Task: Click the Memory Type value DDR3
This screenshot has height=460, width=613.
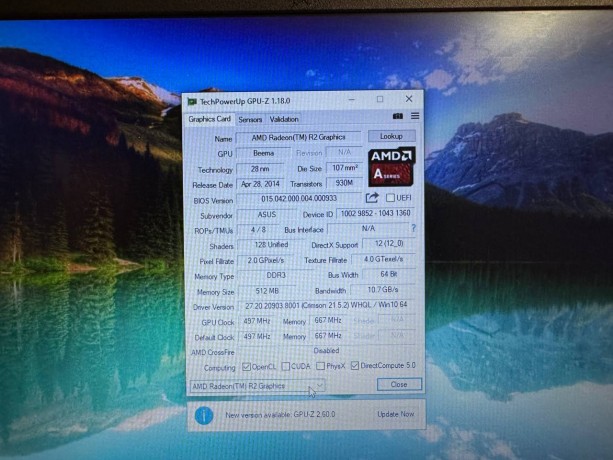Action: click(x=276, y=276)
